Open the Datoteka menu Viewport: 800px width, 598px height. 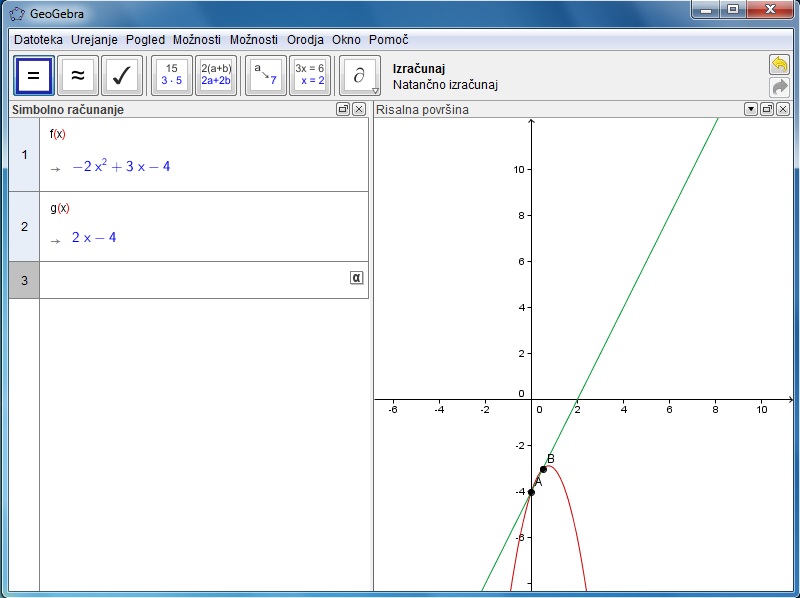[x=38, y=40]
